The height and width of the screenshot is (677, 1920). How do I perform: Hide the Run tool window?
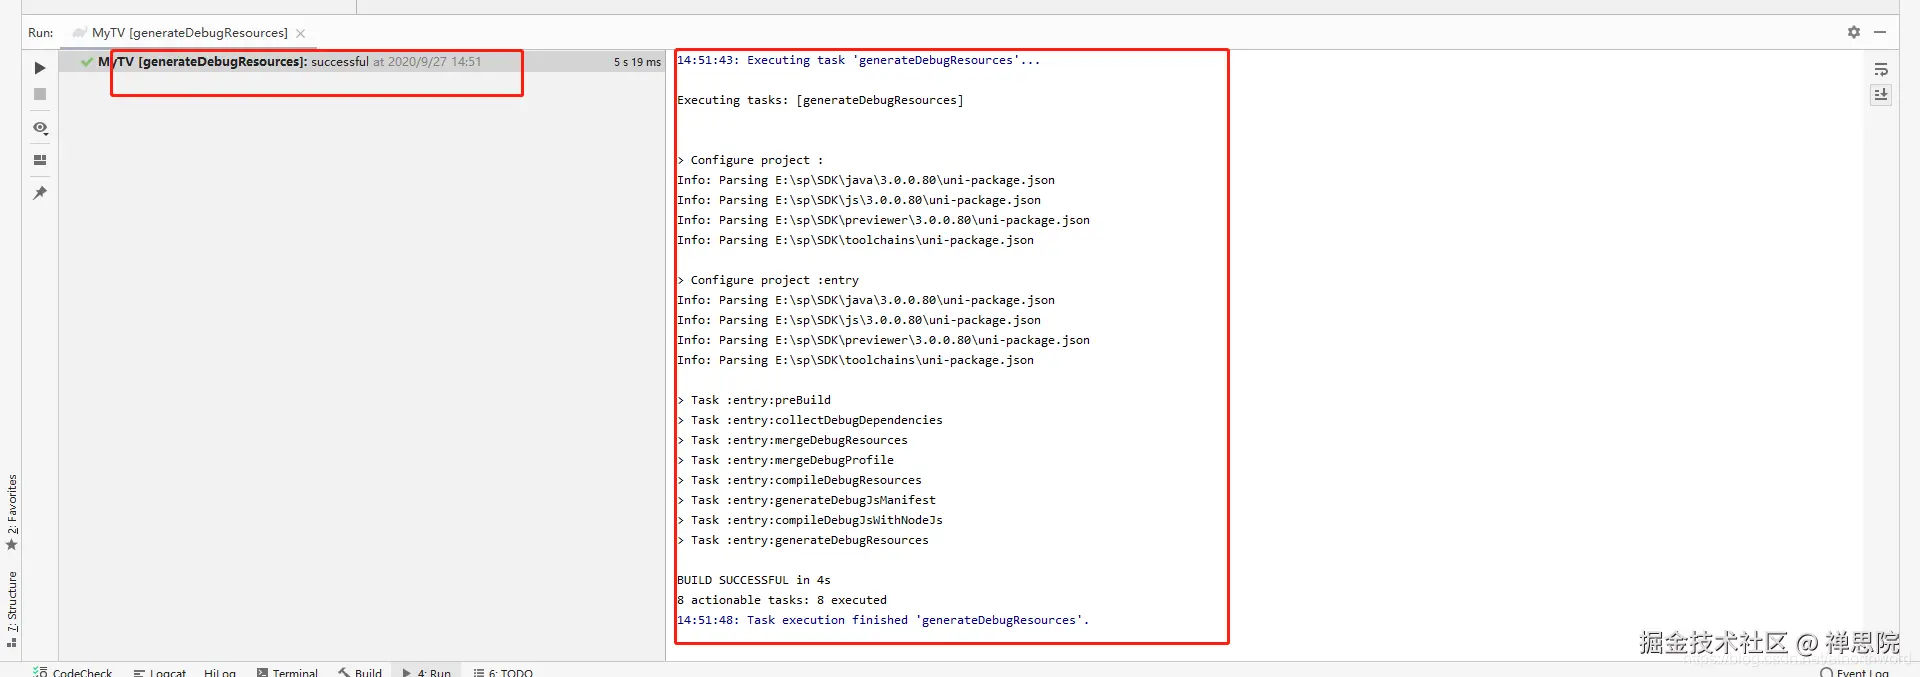[x=1880, y=32]
